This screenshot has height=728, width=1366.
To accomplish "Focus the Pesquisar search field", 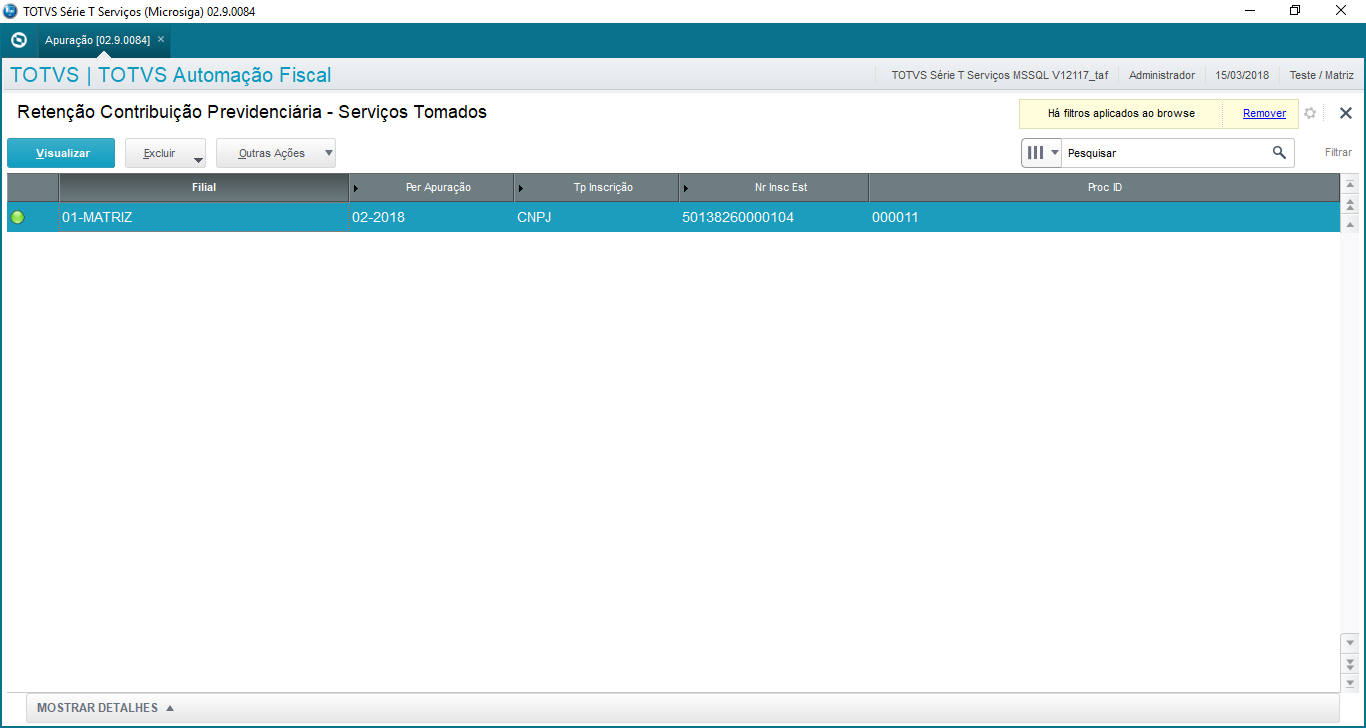I will tap(1165, 153).
